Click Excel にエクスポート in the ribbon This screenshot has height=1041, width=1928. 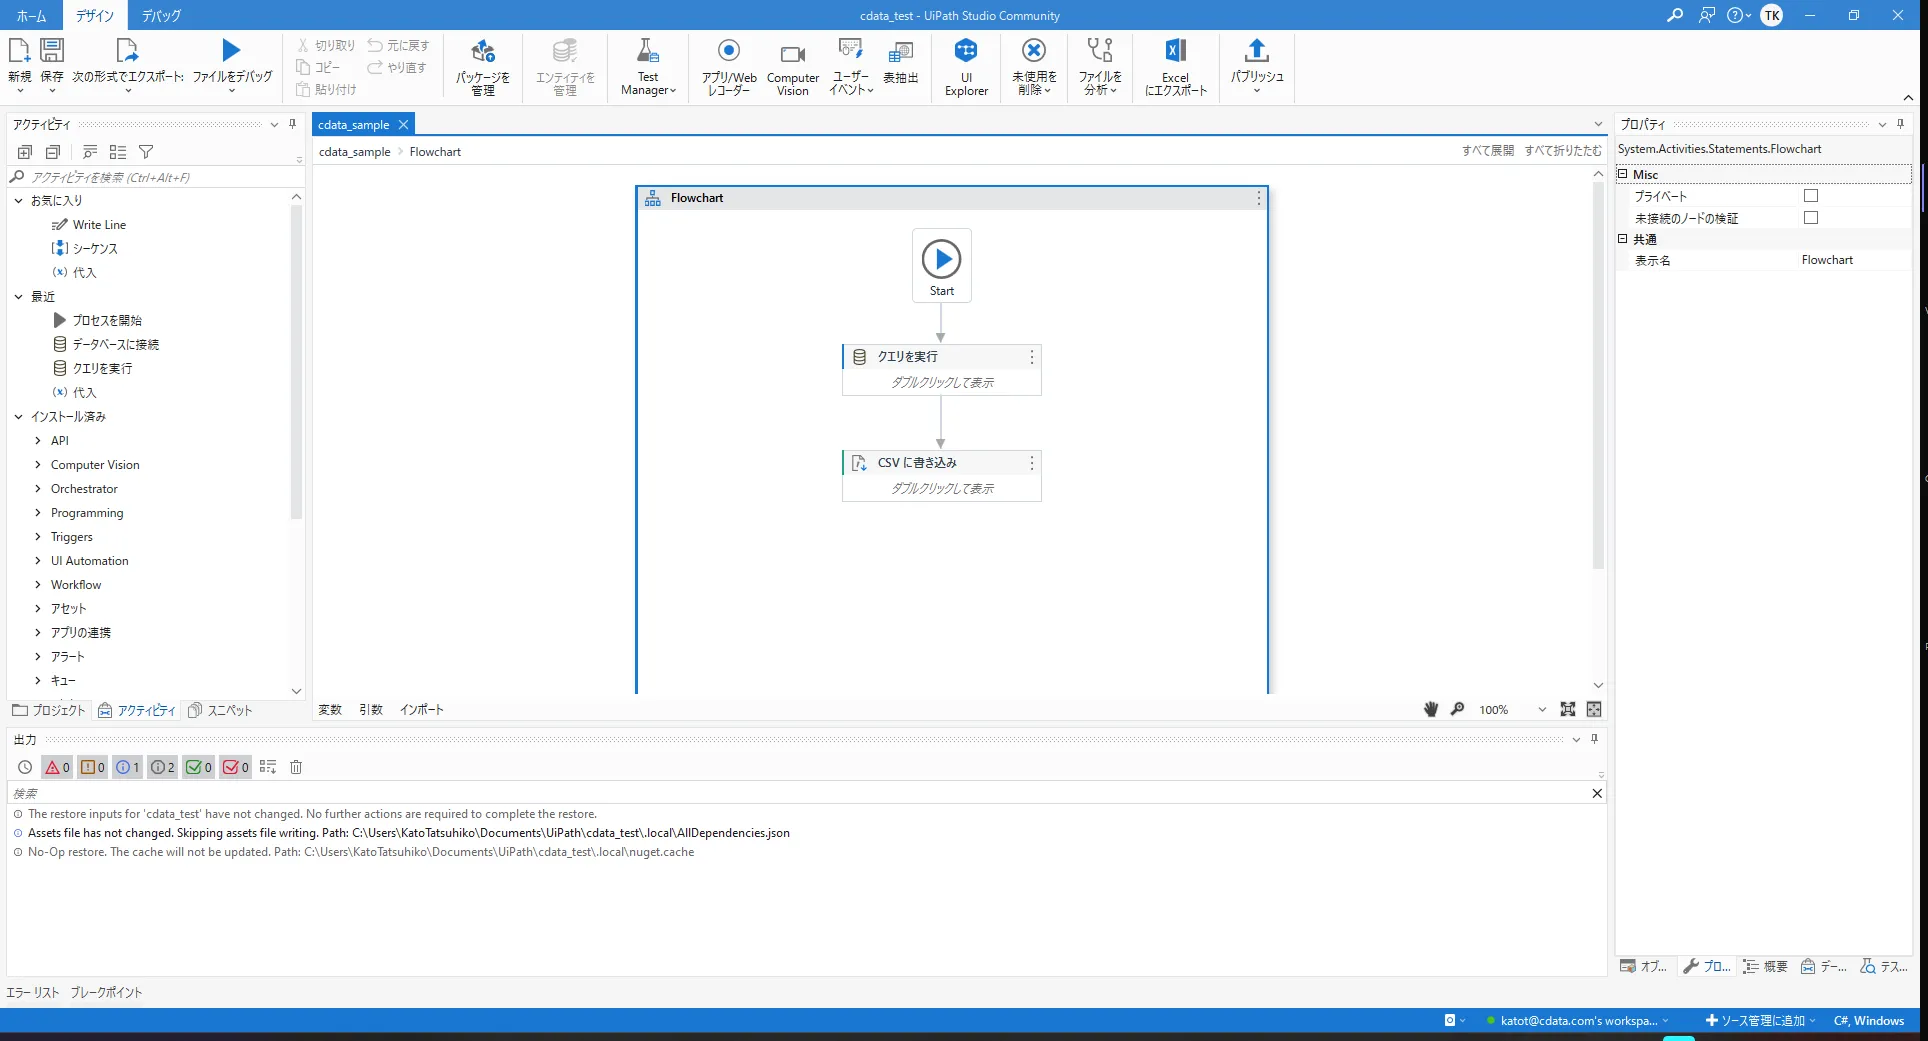pos(1175,66)
